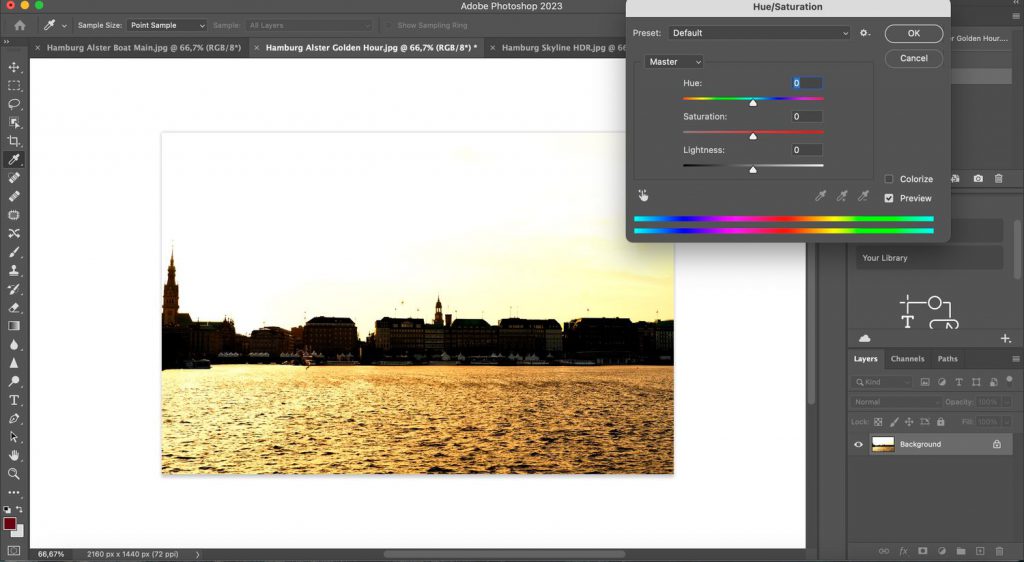Open the Normal blend mode dropdown
1024x562 pixels.
pos(895,402)
